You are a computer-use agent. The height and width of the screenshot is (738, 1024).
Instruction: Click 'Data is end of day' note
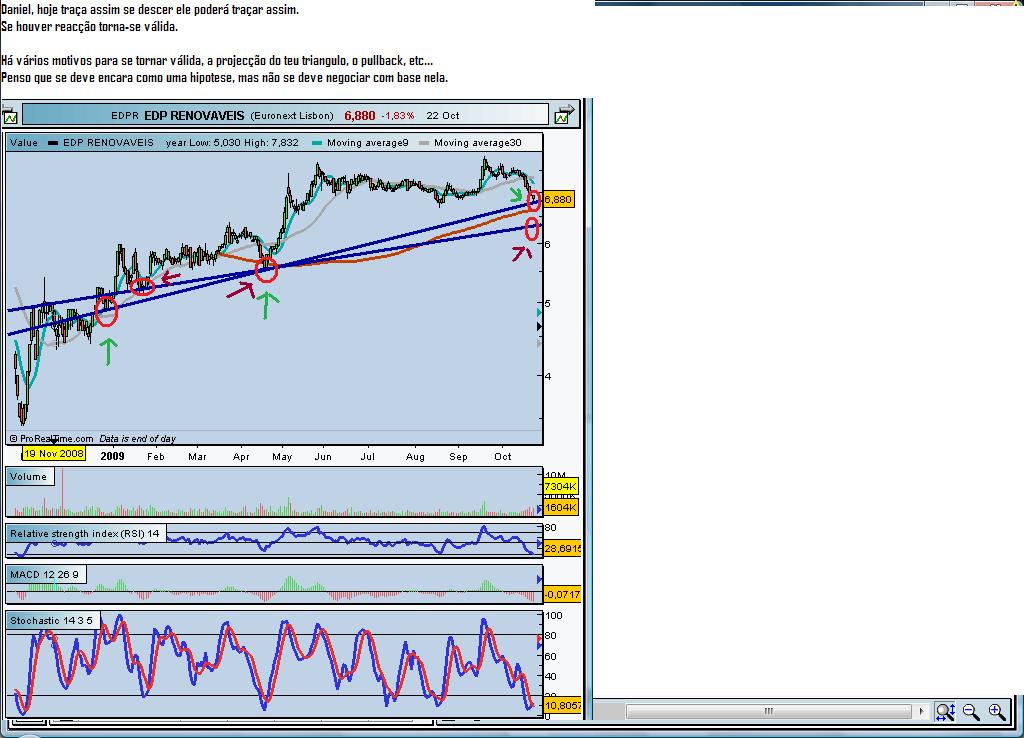pos(138,439)
